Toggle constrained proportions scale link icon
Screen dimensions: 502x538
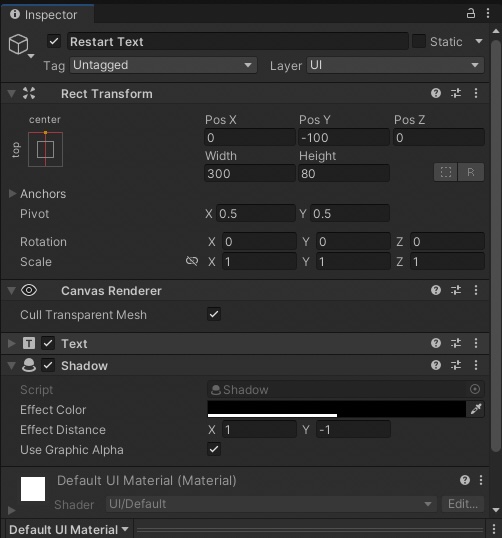[x=192, y=261]
